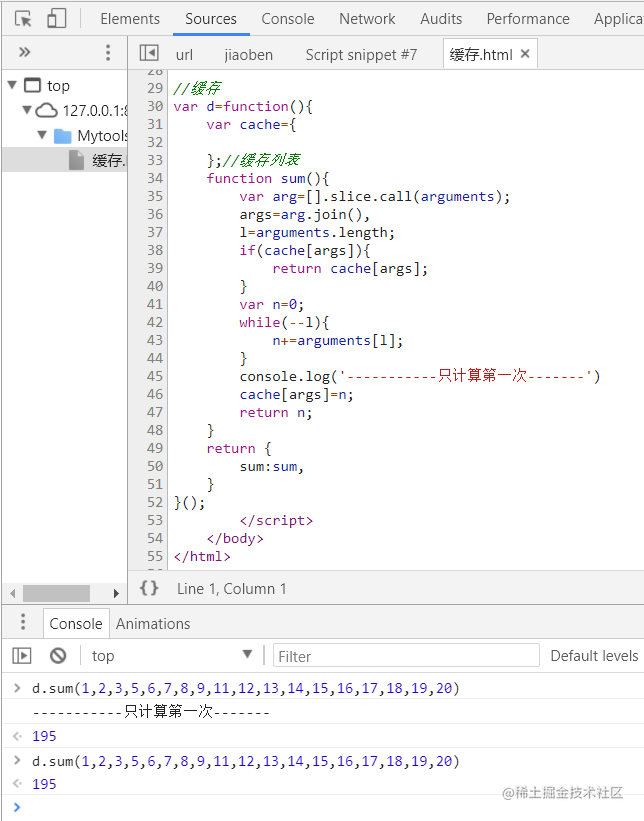The image size is (644, 821).
Task: Open the Elements panel tab
Action: pyautogui.click(x=130, y=19)
